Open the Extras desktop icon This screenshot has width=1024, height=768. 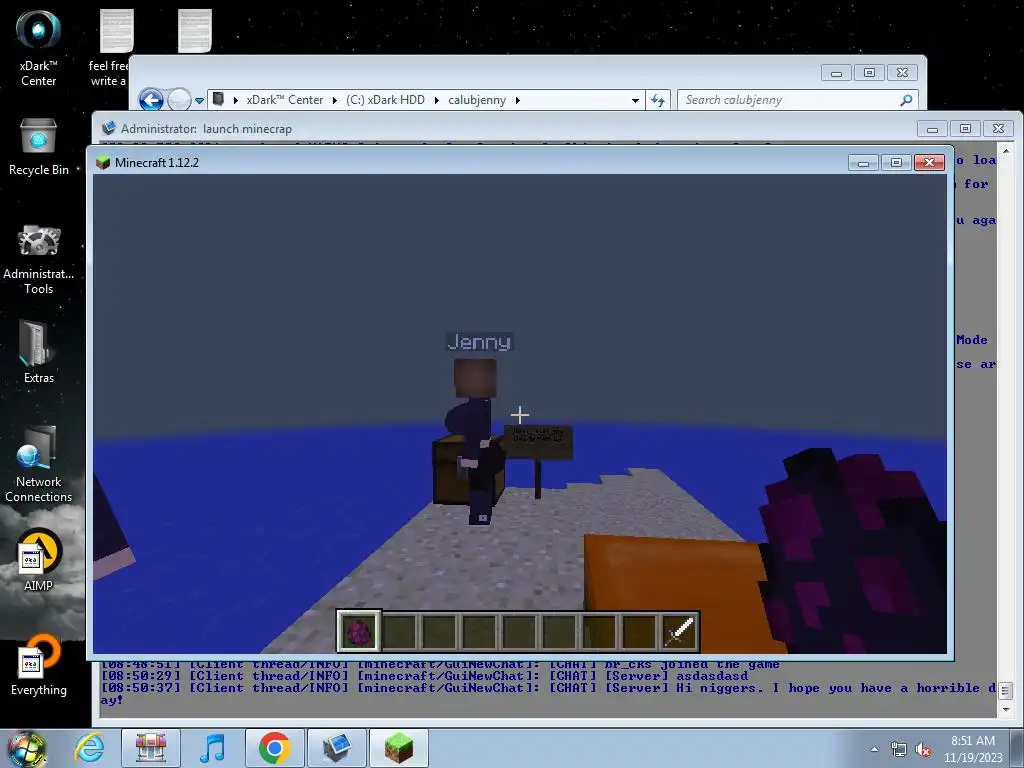(x=39, y=351)
